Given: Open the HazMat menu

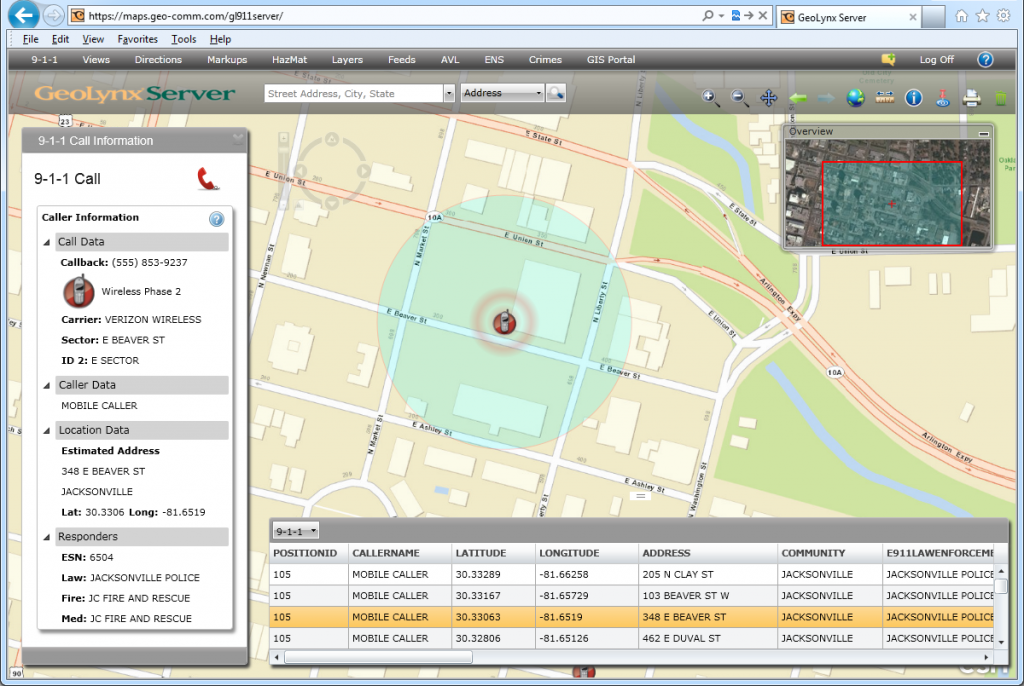Looking at the screenshot, I should tap(289, 59).
